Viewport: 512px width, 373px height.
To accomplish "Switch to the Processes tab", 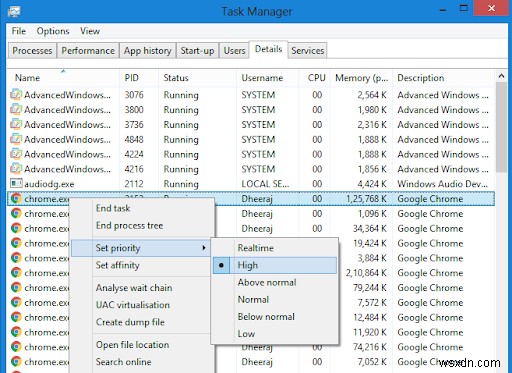I will [x=32, y=51].
